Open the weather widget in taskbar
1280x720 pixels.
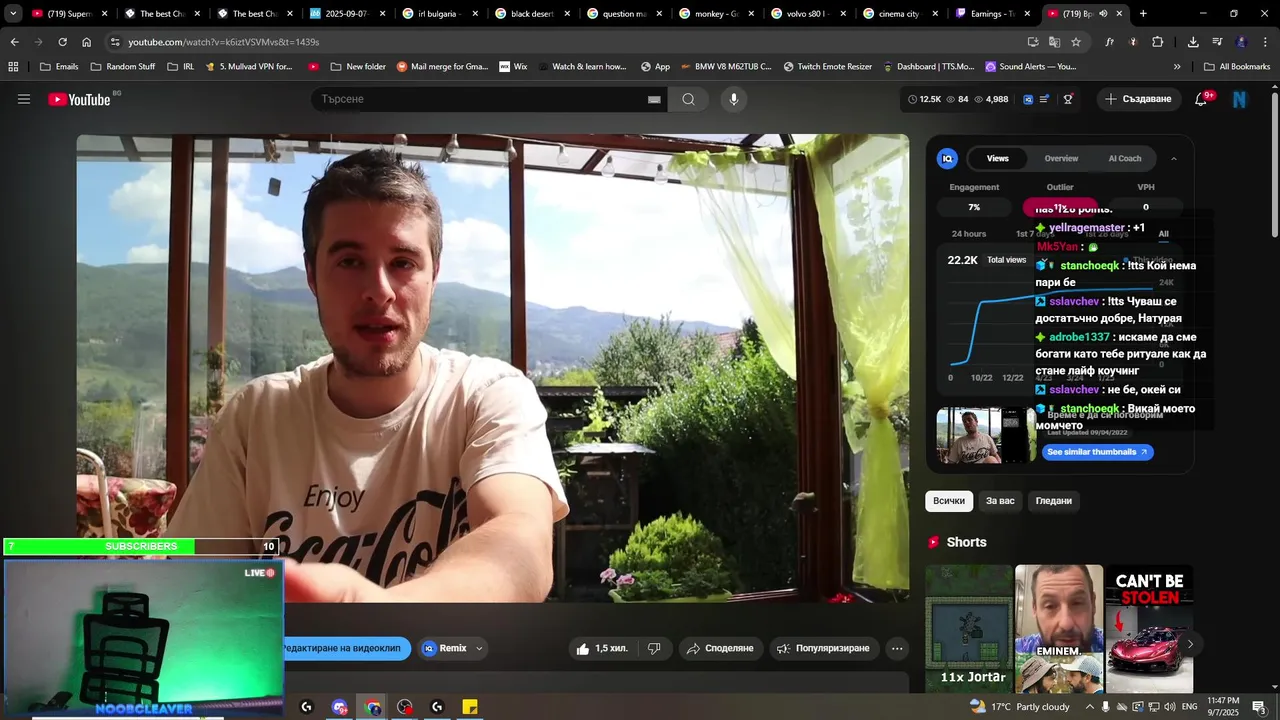coord(1020,707)
